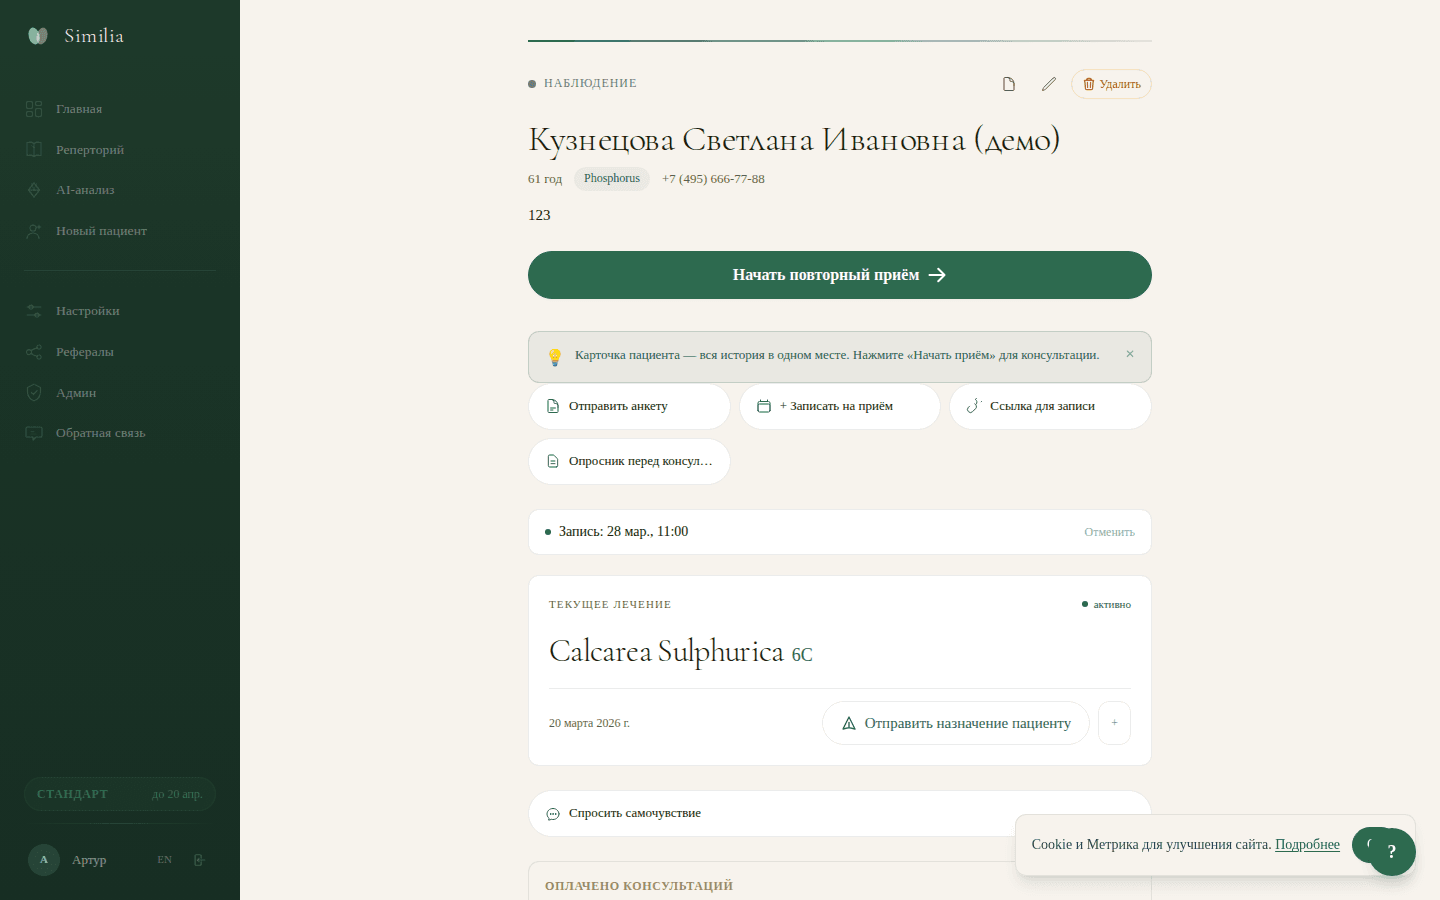Edit patient info with the pencil icon
Screen dimensions: 1440x900
click(x=1048, y=84)
